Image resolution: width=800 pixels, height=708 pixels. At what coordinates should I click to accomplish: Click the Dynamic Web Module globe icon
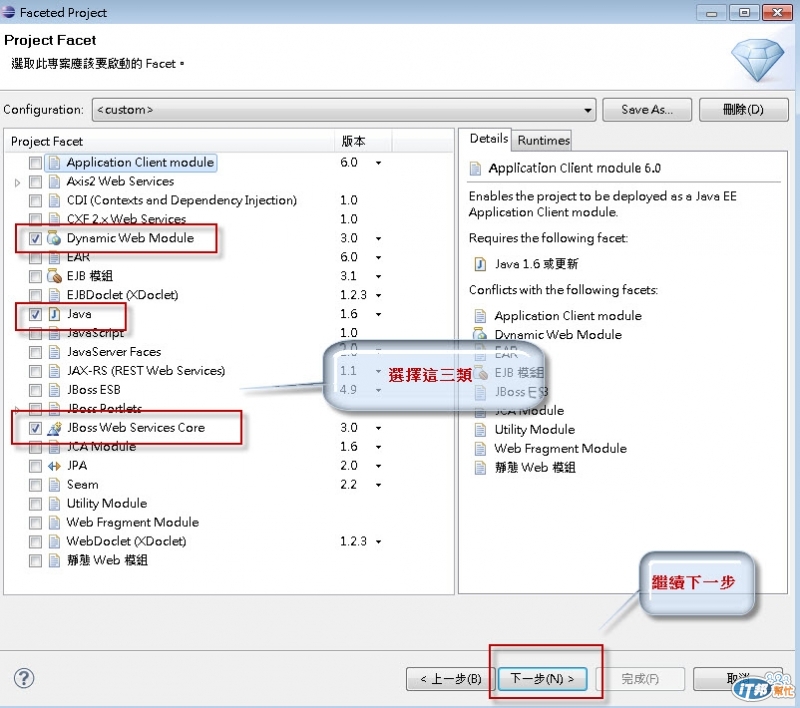point(54,238)
